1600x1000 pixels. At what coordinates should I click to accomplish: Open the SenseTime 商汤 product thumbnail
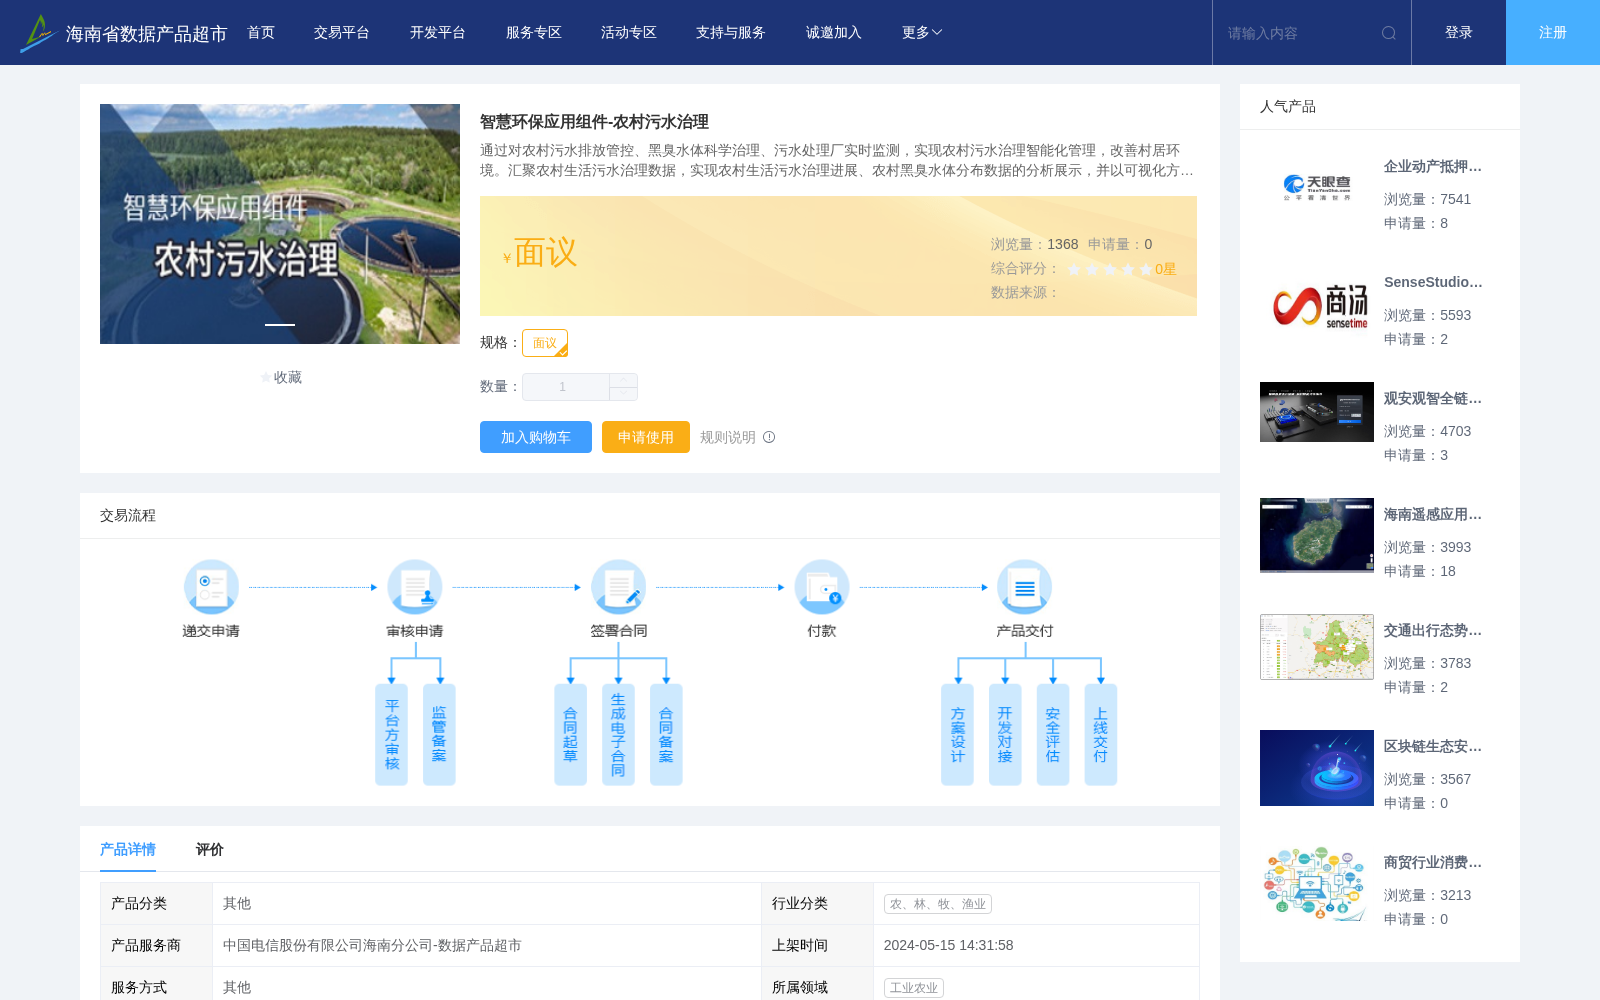1317,304
